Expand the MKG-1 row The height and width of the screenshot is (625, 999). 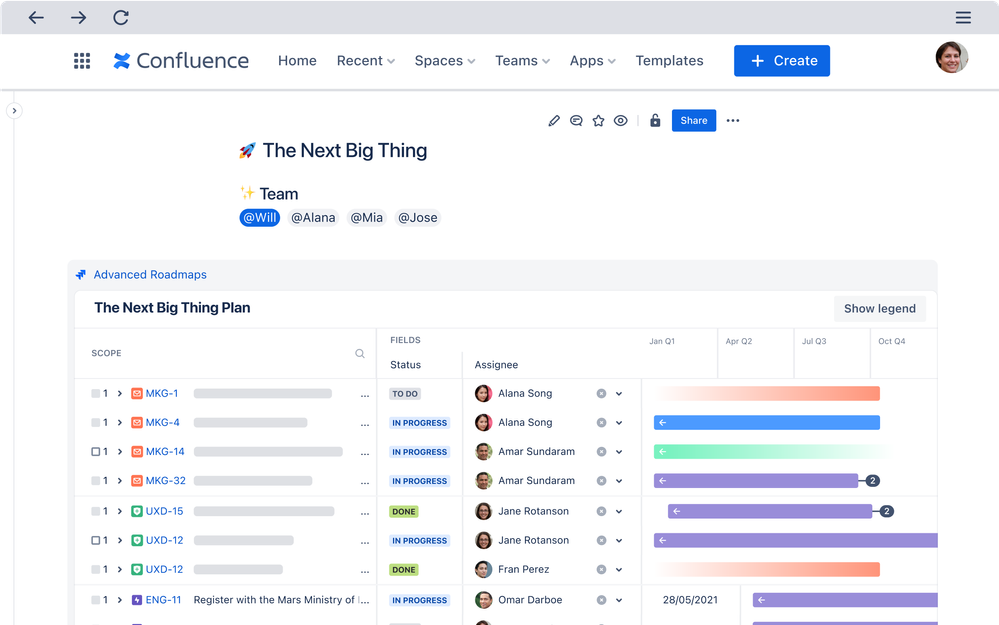point(119,394)
